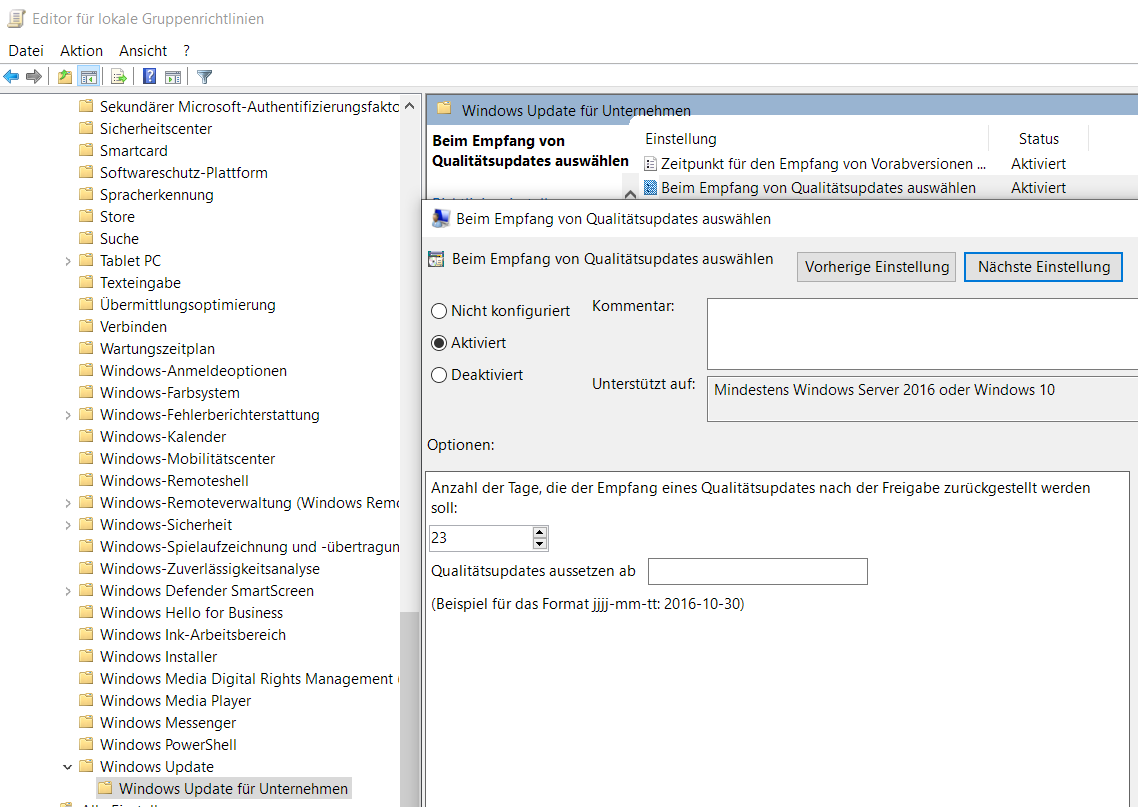Select the Texteingabe tree item
This screenshot has width=1138, height=807.
140,282
